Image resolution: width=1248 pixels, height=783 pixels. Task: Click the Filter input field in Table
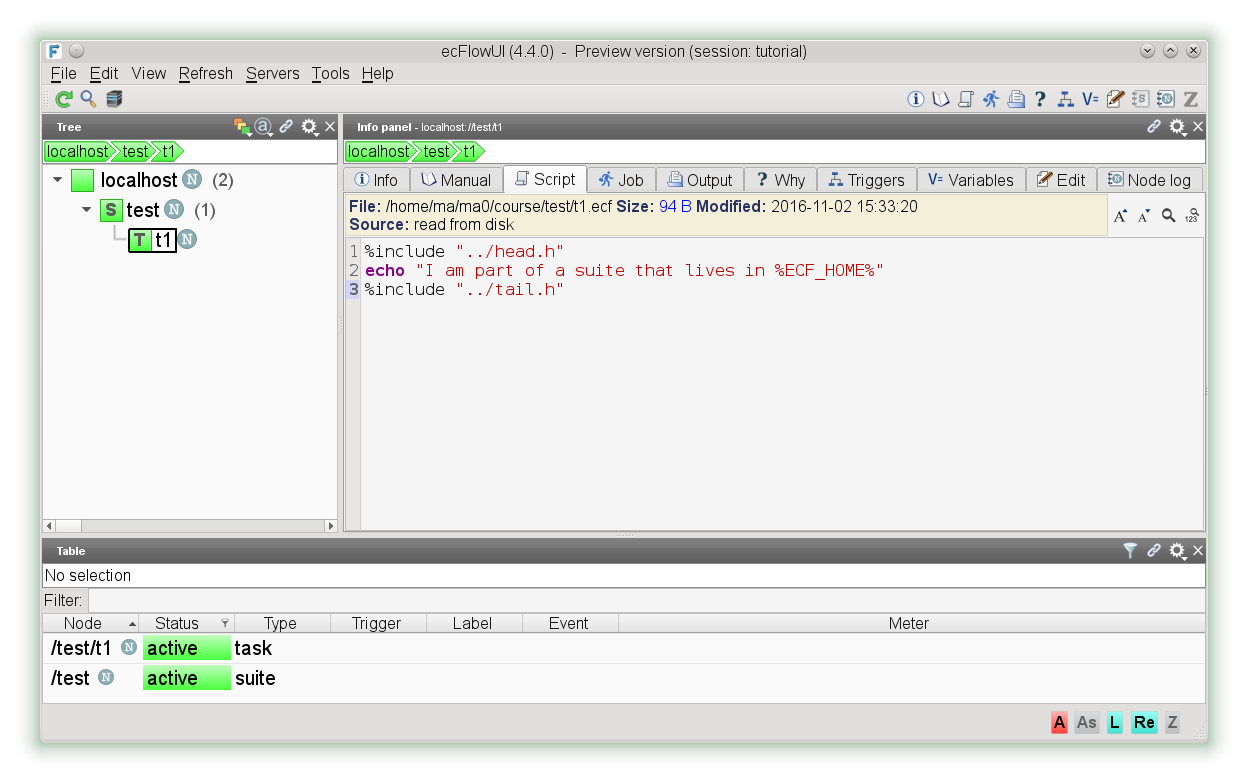click(x=646, y=600)
